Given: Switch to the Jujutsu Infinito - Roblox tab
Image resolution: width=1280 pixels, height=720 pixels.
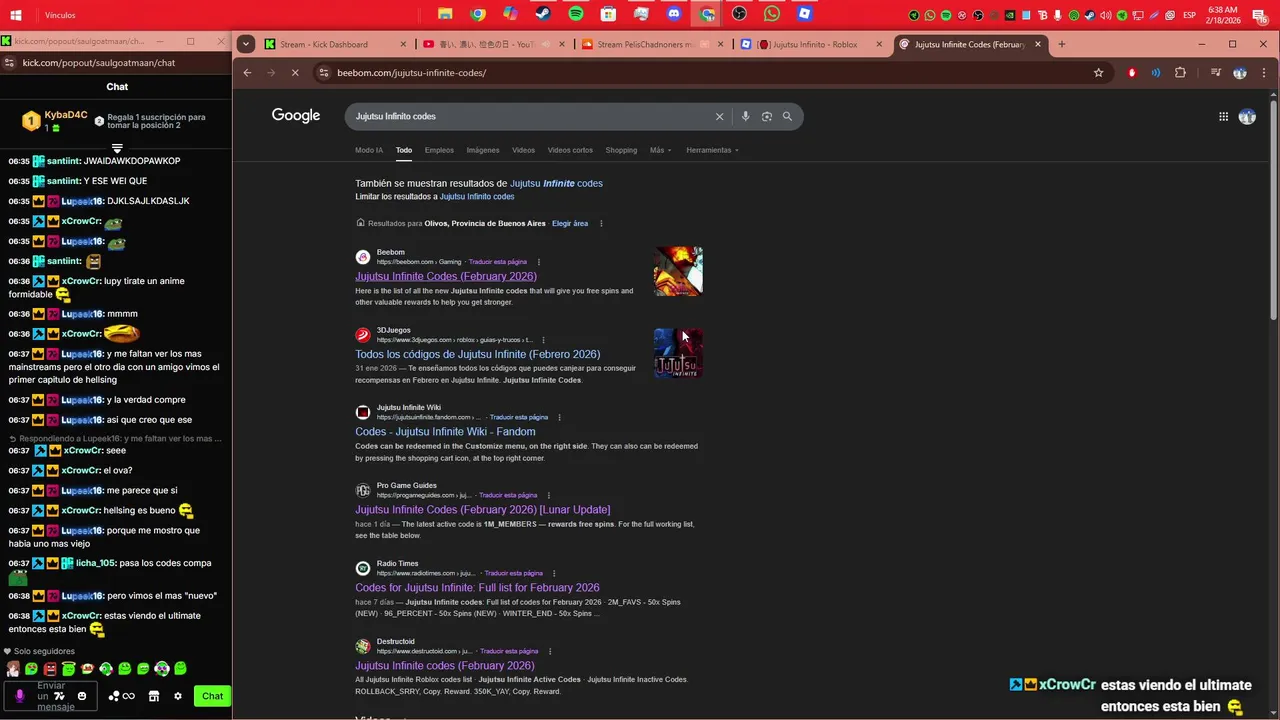Looking at the screenshot, I should click(810, 44).
